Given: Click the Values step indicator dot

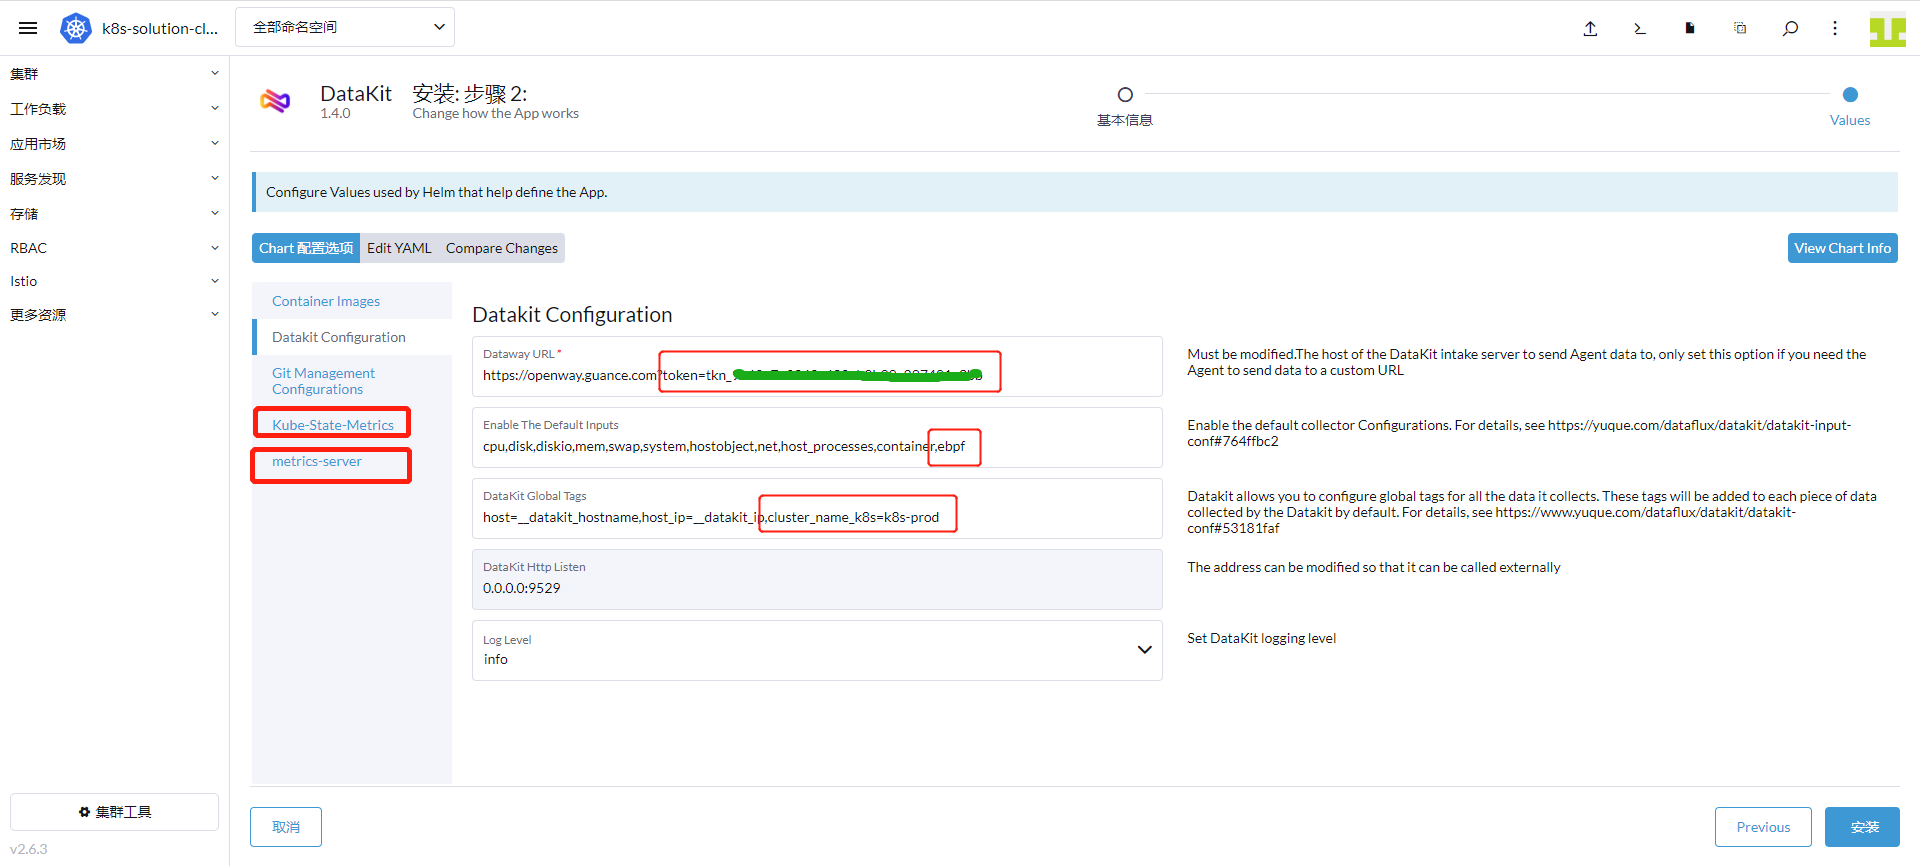Looking at the screenshot, I should coord(1850,95).
